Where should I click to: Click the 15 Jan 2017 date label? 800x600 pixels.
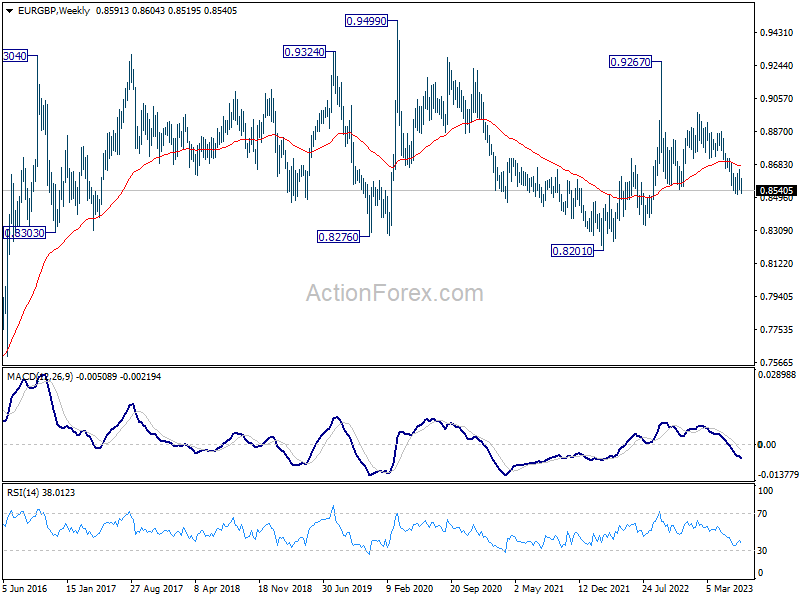91,588
